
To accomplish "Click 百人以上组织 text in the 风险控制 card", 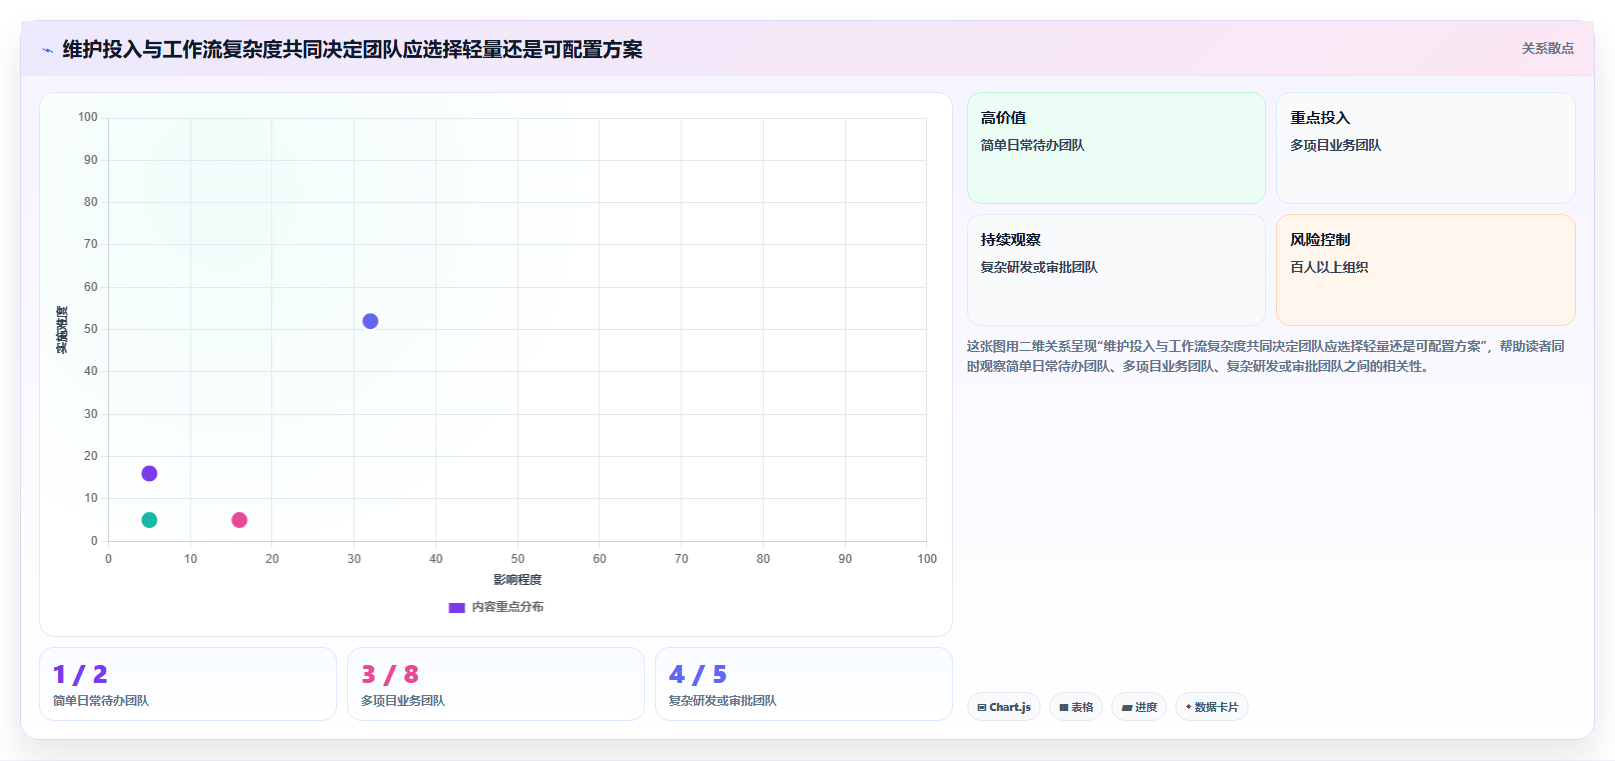I will pos(1329,267).
